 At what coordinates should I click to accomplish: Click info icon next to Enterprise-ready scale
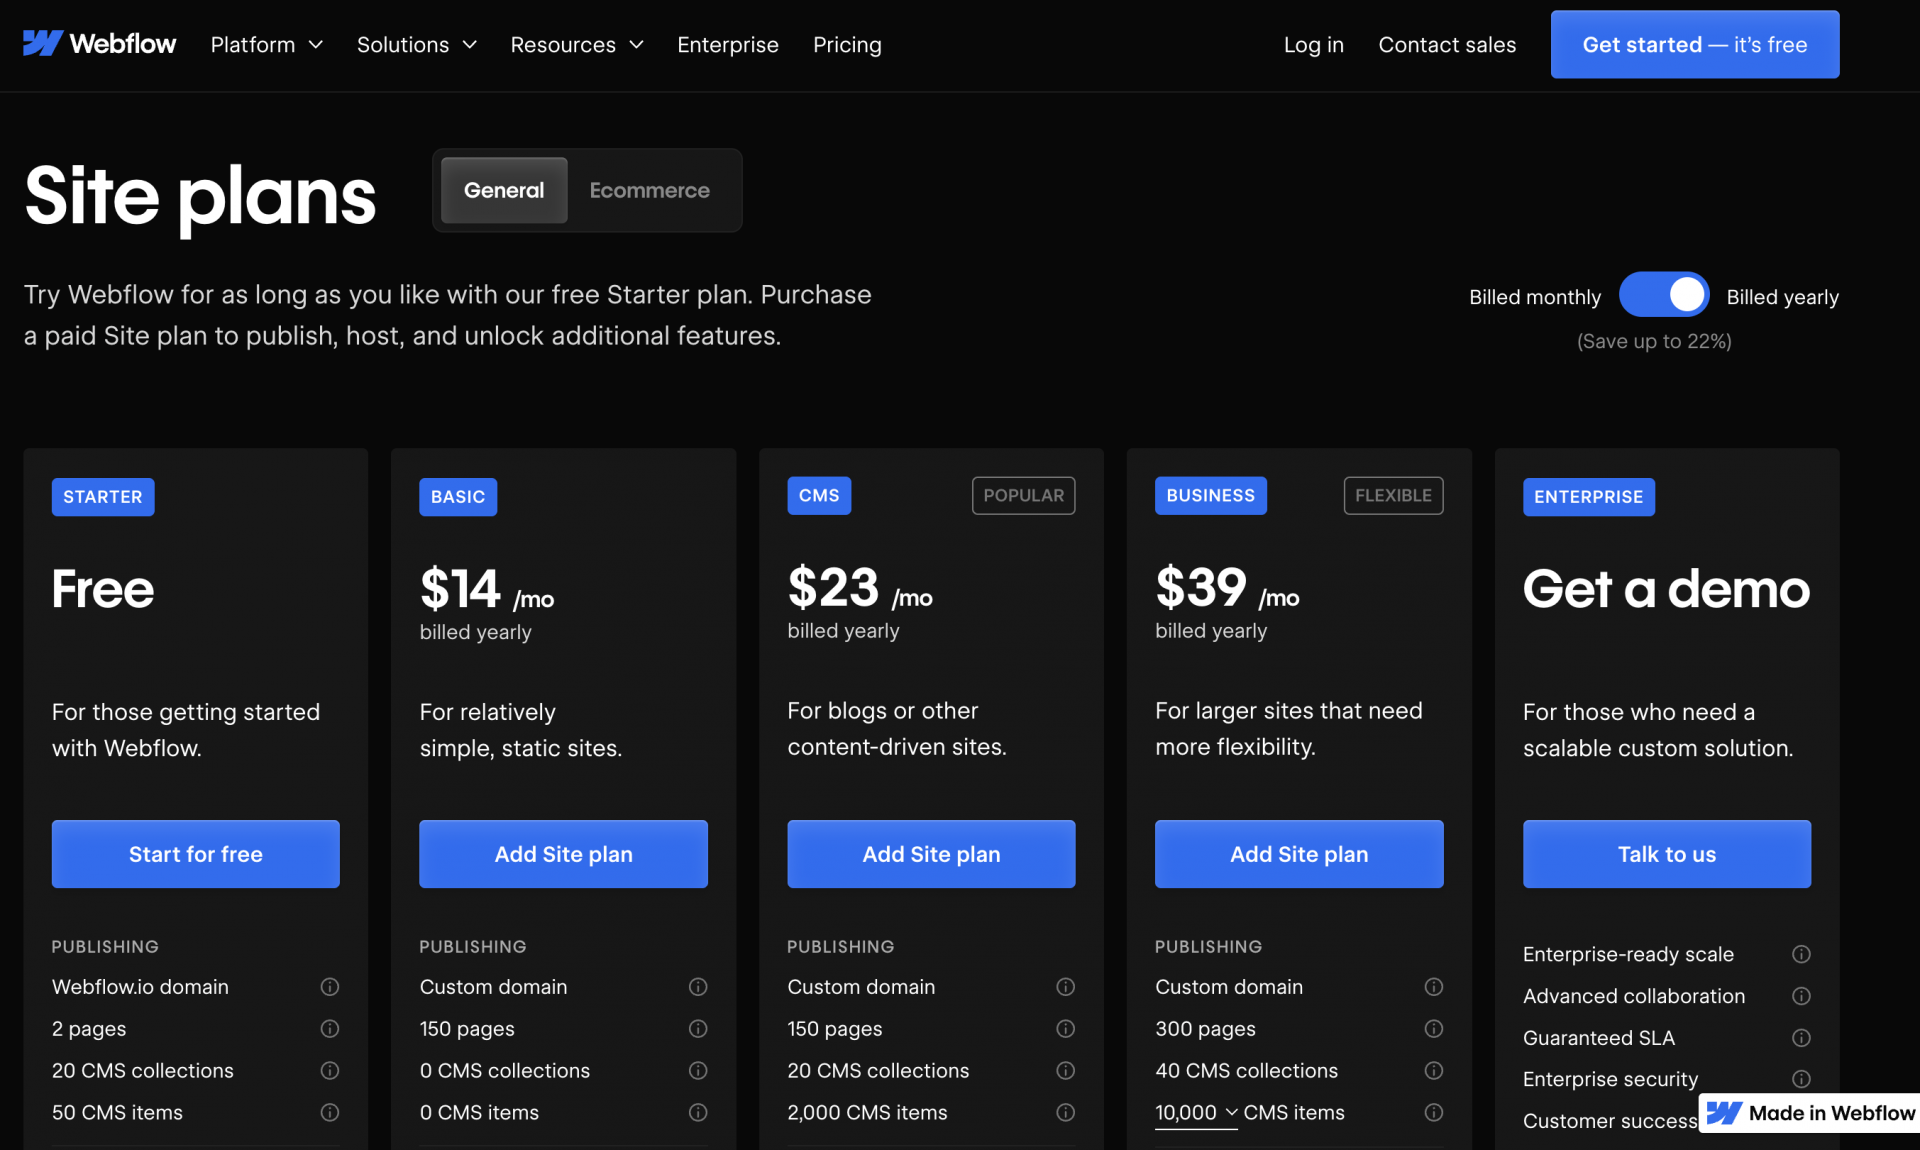click(1801, 954)
